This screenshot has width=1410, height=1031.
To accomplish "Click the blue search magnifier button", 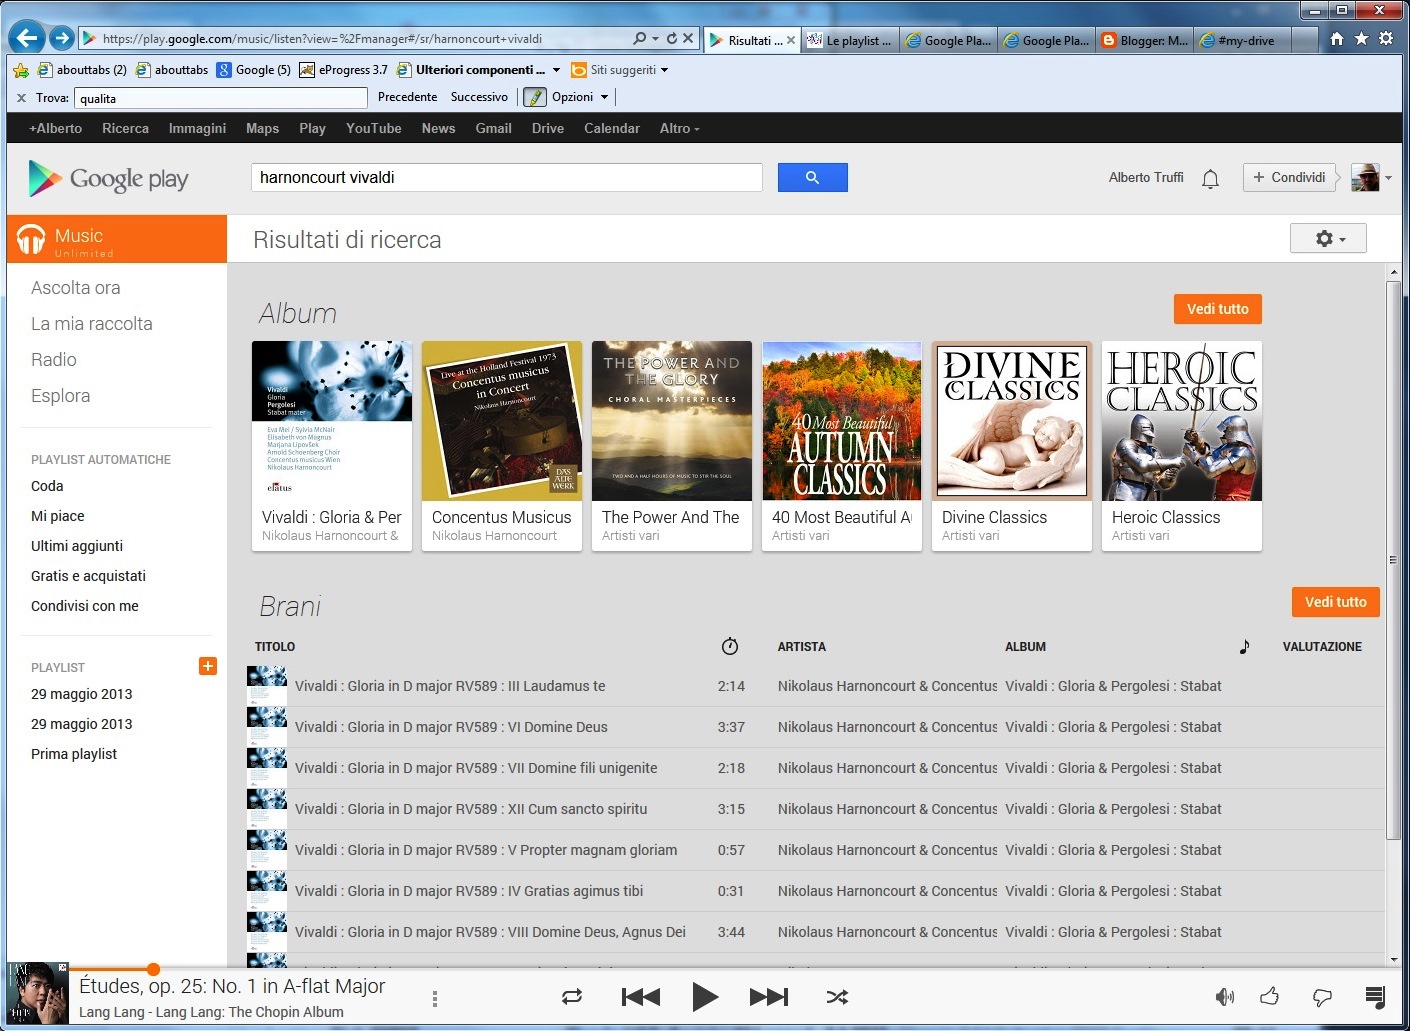I will 812,177.
